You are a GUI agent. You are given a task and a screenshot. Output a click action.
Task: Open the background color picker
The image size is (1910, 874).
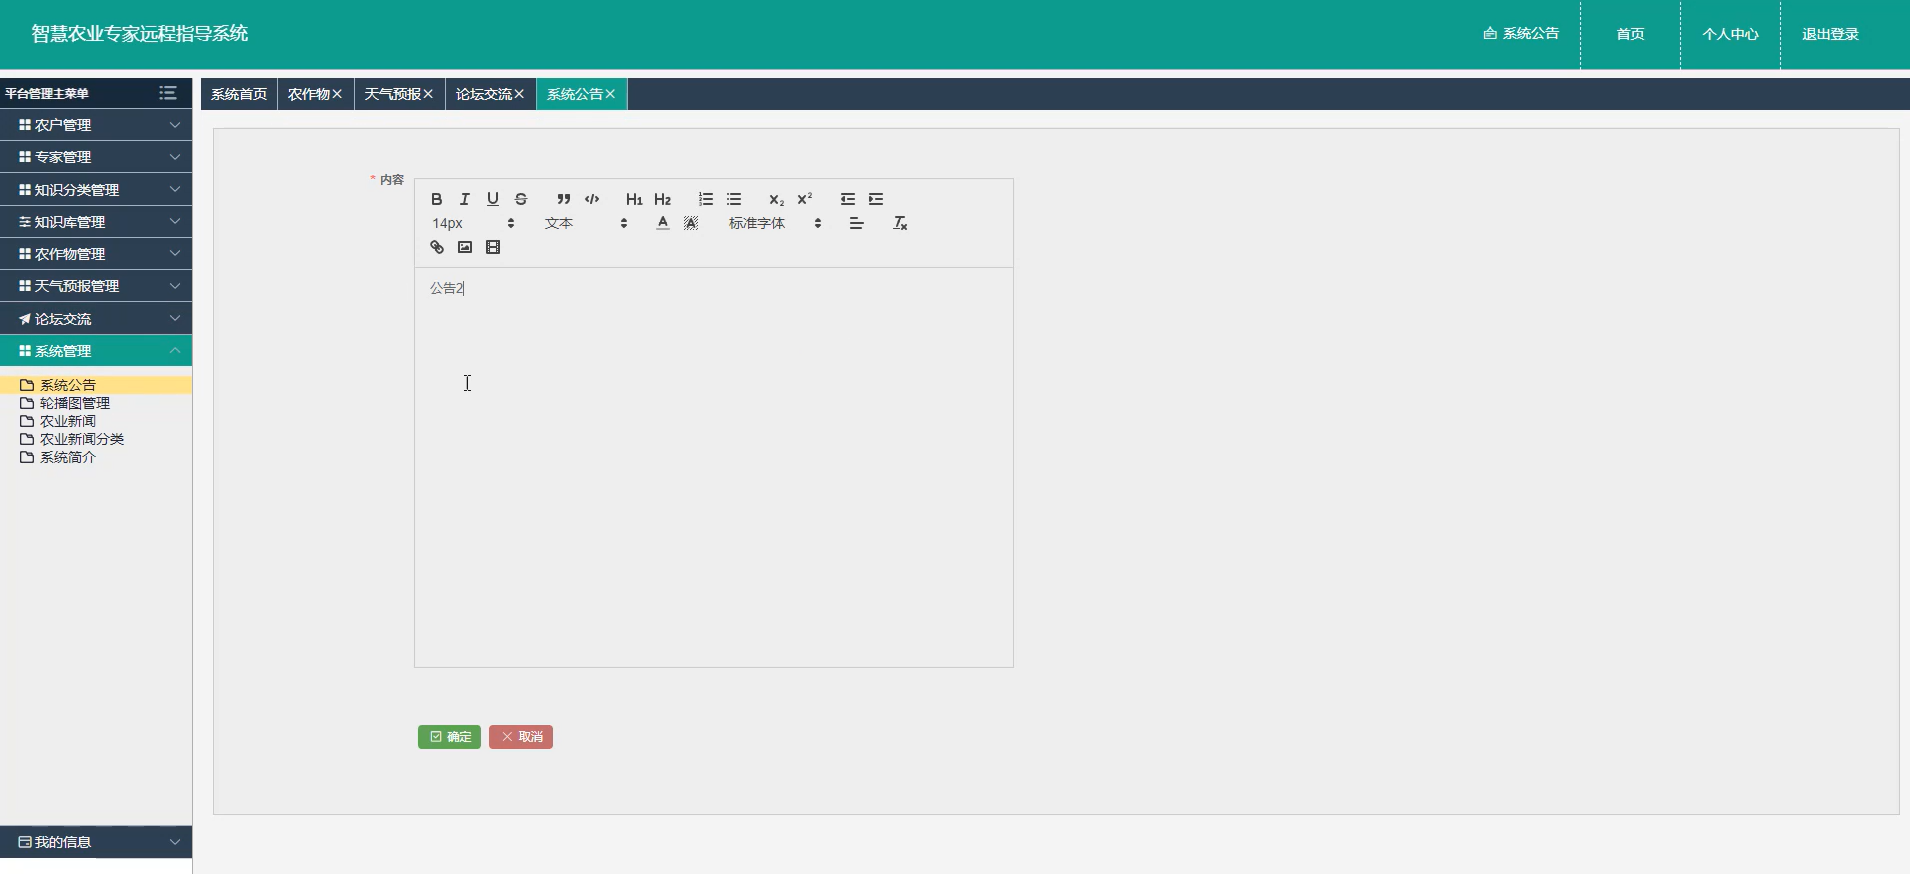[691, 223]
